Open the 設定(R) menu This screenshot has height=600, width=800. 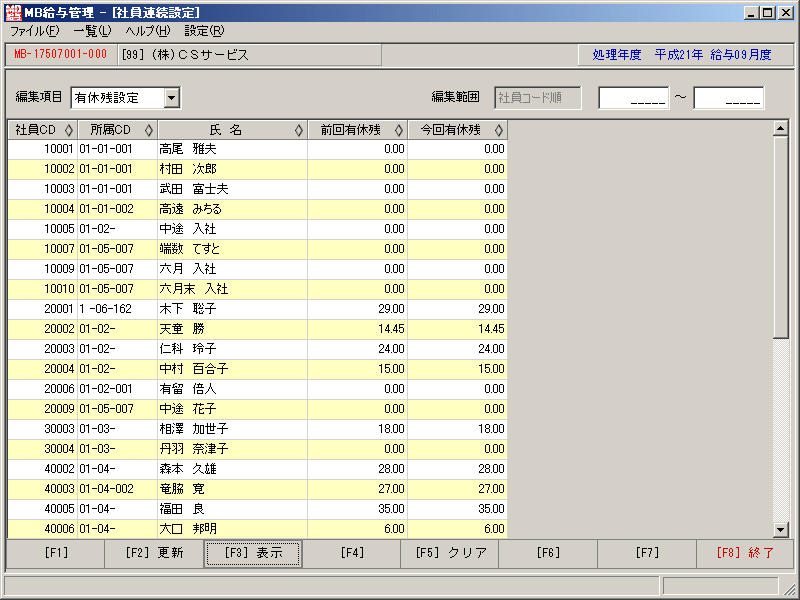pos(204,31)
